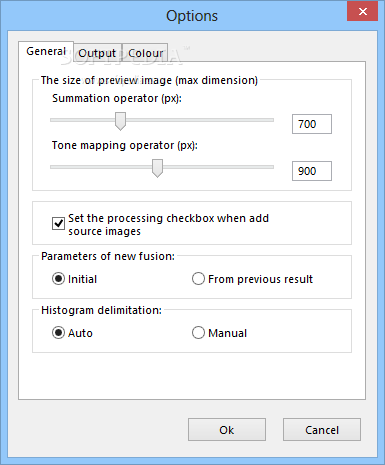The width and height of the screenshot is (385, 465).
Task: Click Summation slider track right of thumb
Action: [x=200, y=120]
